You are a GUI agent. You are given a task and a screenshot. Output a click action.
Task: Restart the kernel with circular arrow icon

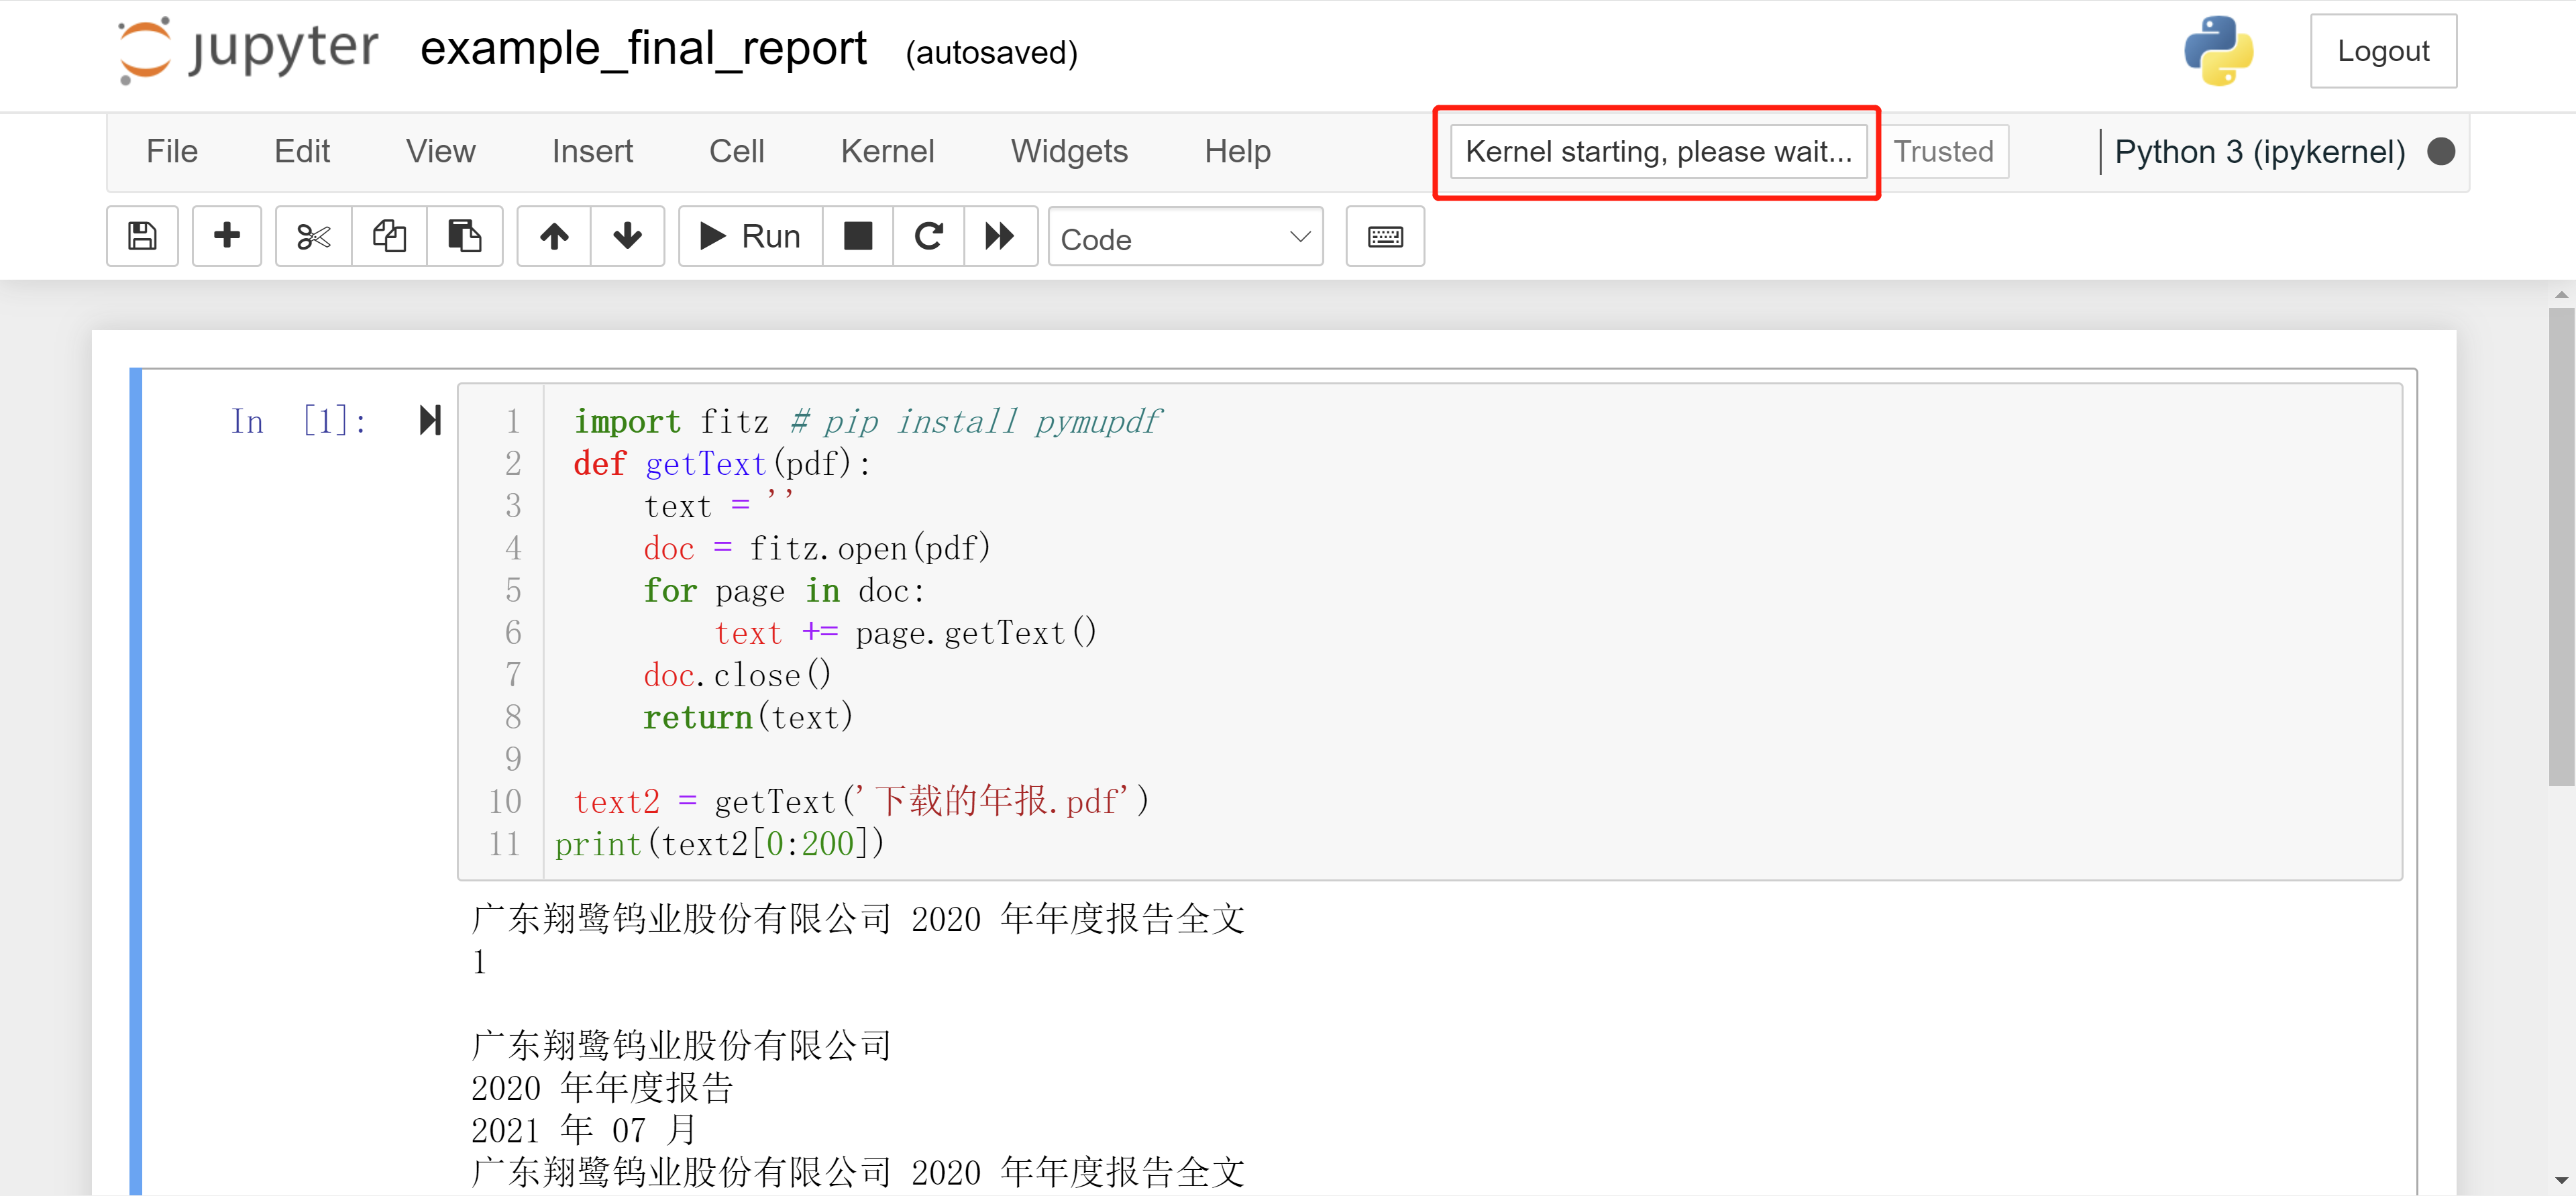click(929, 237)
